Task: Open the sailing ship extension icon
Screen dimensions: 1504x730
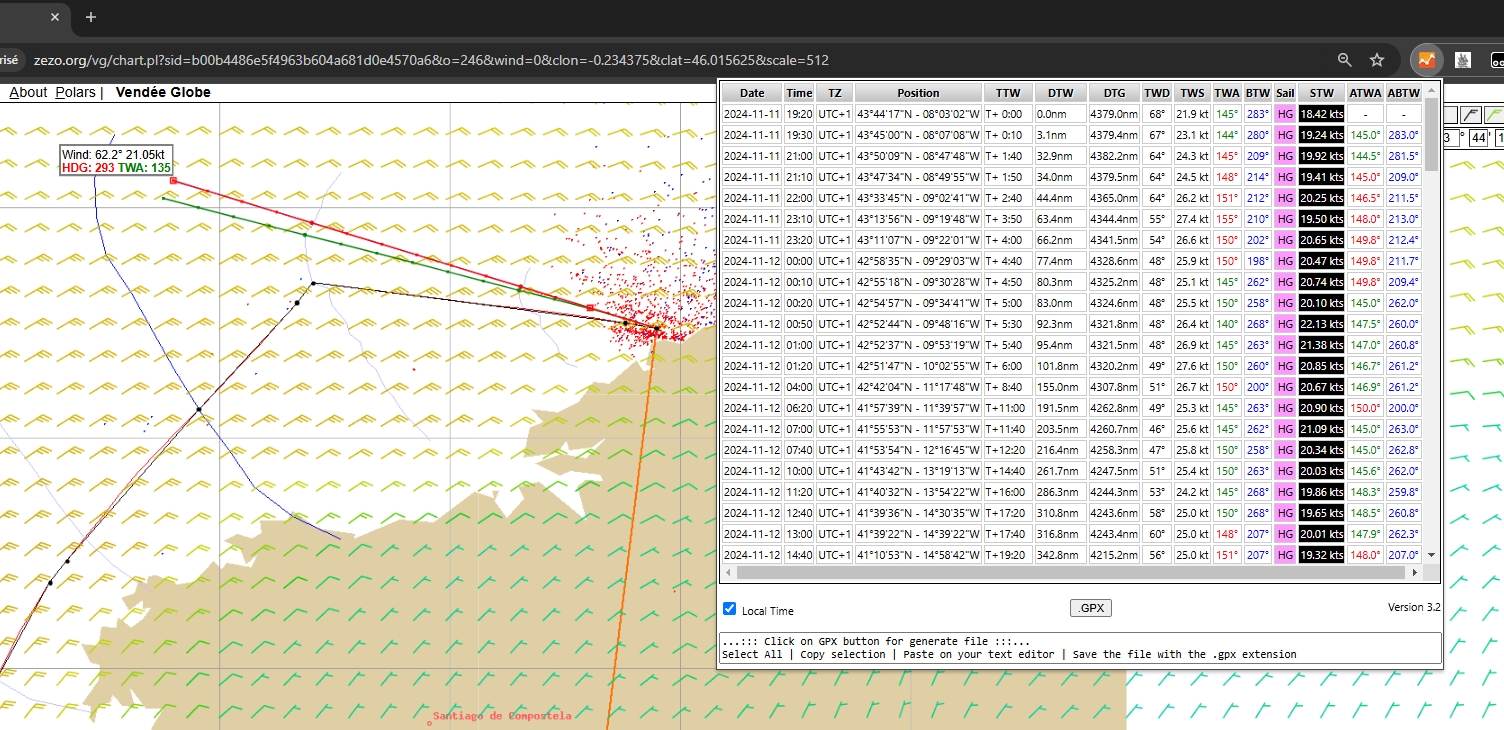Action: [1462, 60]
